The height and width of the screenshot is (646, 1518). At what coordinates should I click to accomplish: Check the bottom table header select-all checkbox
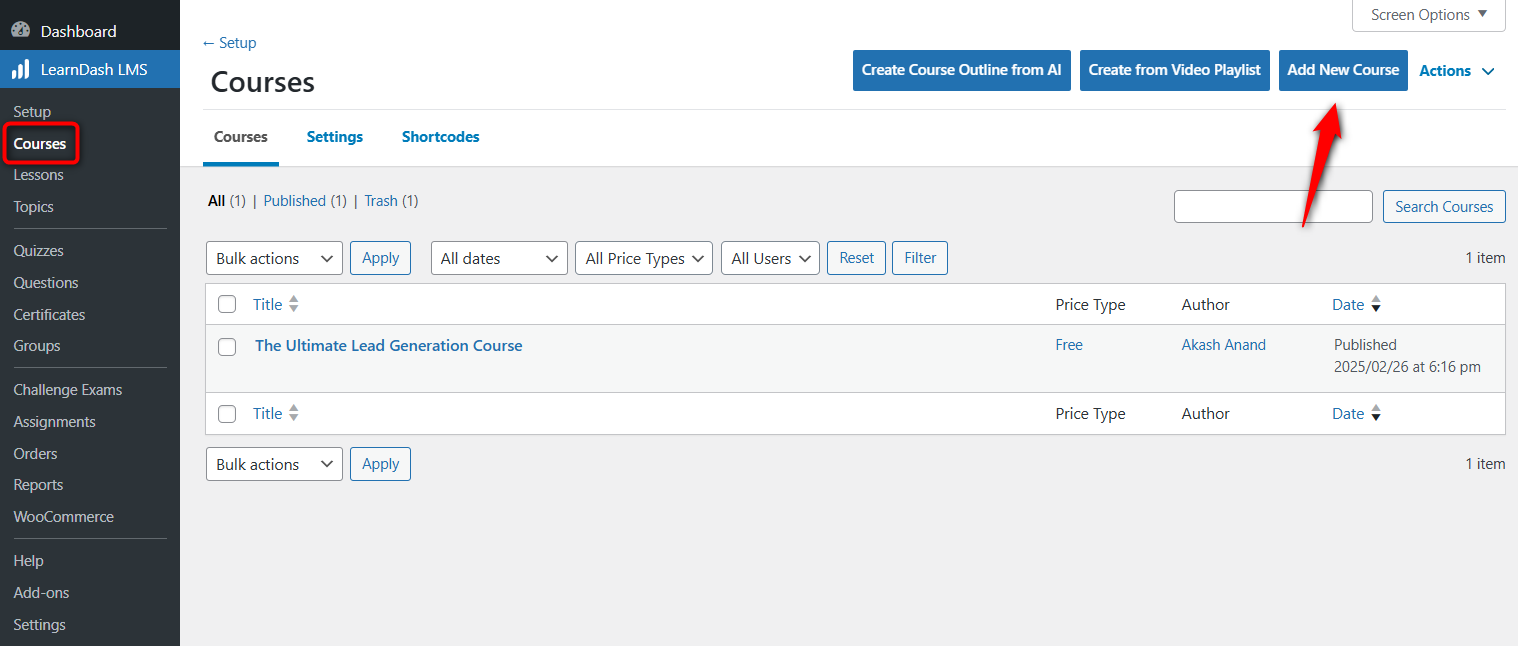[x=227, y=413]
